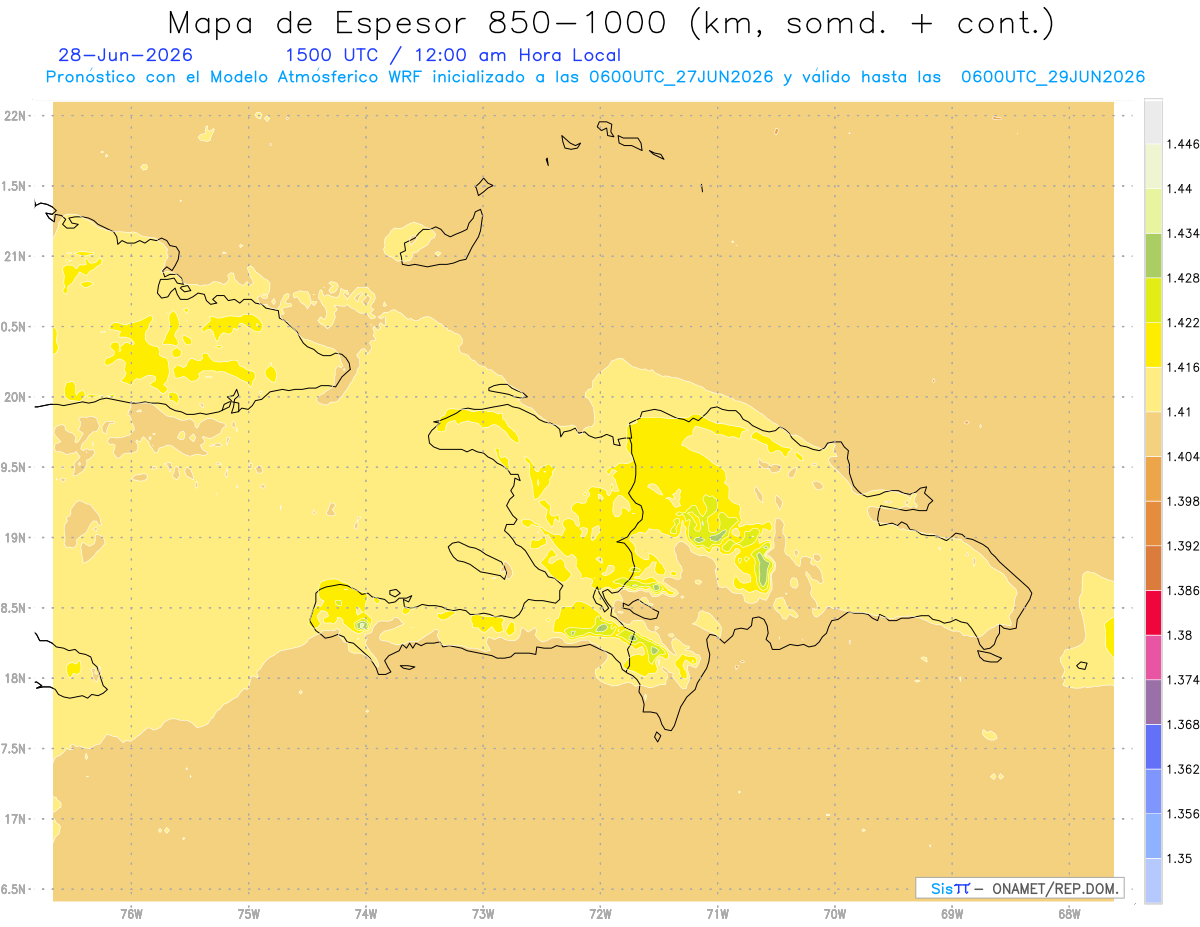Pick the light blue swatch between 1.35 and 1.356
Image resolution: width=1200 pixels, height=927 pixels.
click(x=1153, y=835)
